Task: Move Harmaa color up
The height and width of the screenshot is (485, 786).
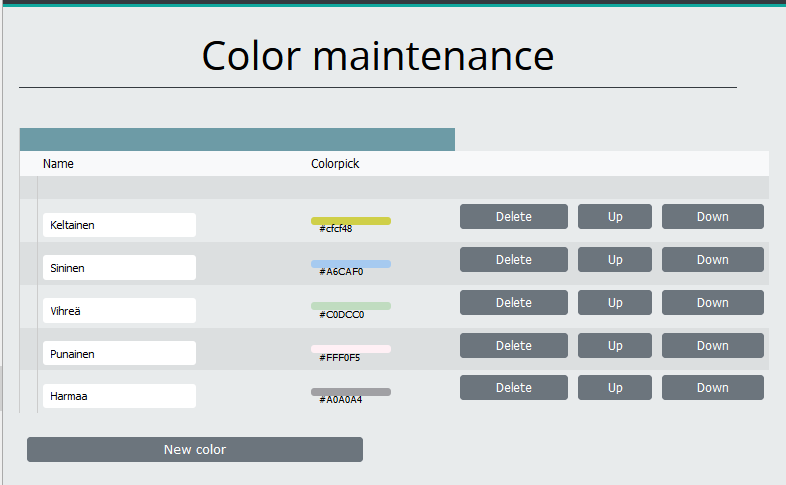Action: point(614,388)
